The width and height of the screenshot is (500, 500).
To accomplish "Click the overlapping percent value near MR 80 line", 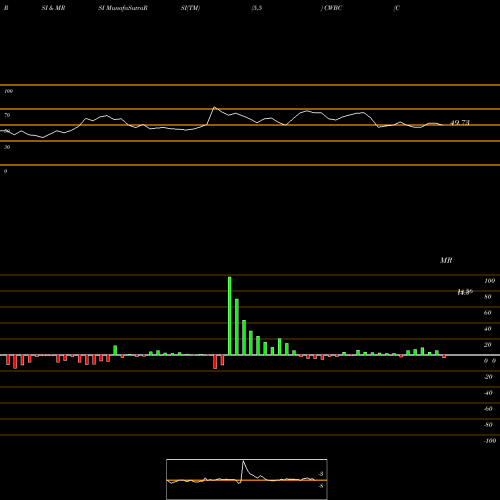I will [x=465, y=292].
